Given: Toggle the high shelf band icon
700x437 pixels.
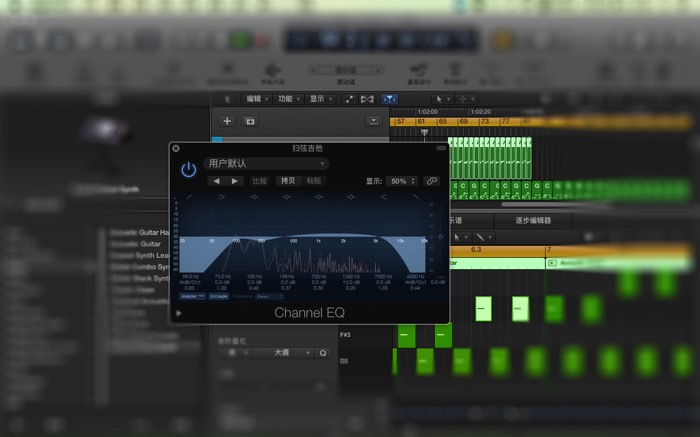Looking at the screenshot, I should point(383,197).
